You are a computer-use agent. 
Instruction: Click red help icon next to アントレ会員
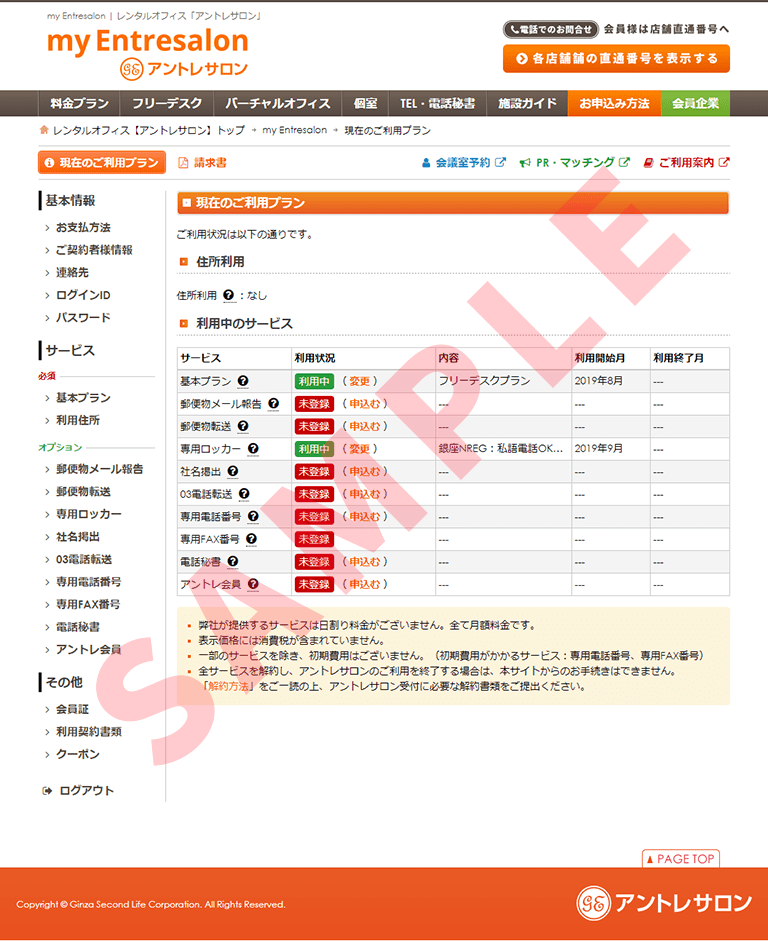pyautogui.click(x=253, y=584)
